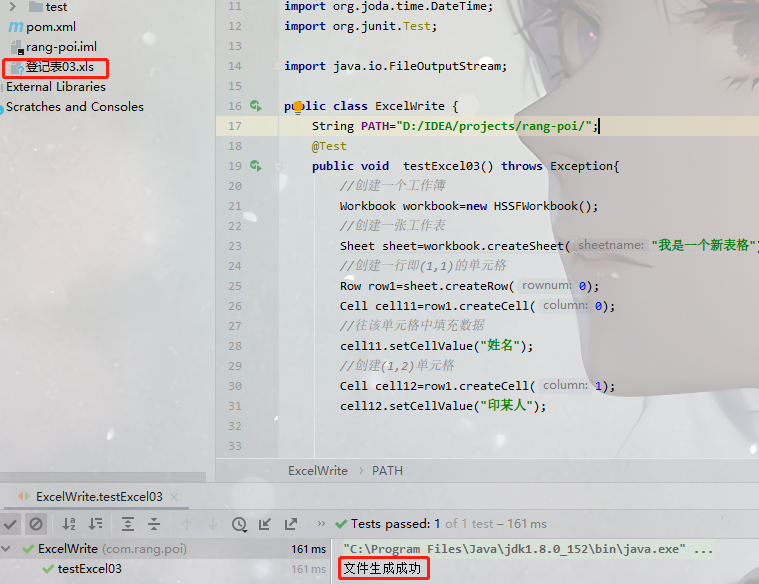The width and height of the screenshot is (759, 584).
Task: Open 登记表03.xls in the project tree
Action: point(60,67)
